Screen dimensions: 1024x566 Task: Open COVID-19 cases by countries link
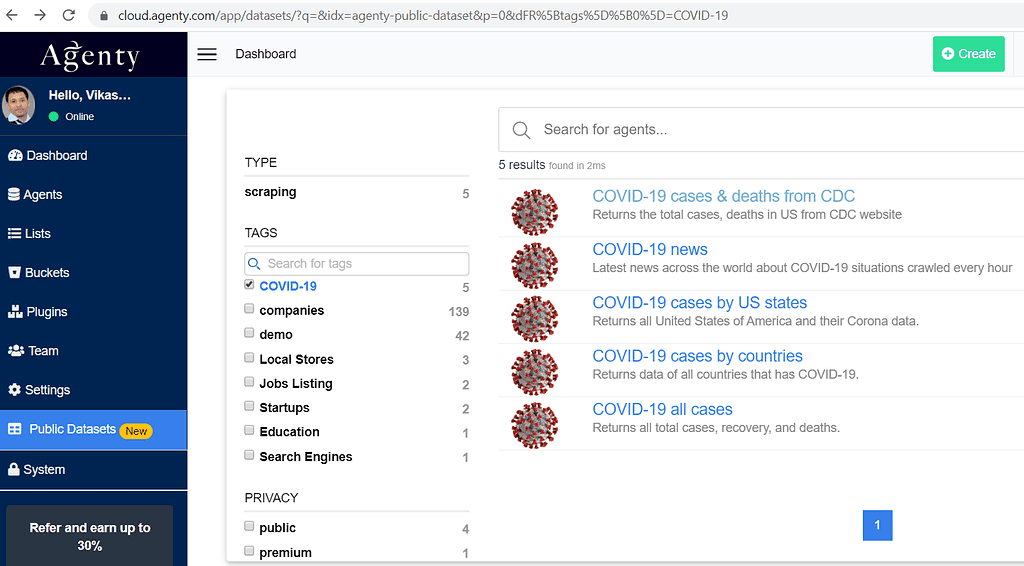(697, 356)
